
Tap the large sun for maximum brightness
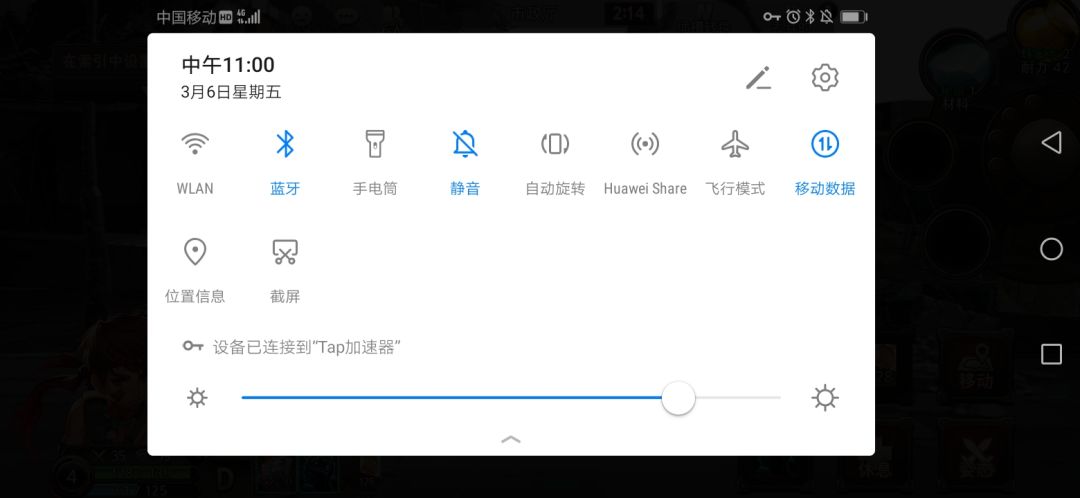point(824,398)
